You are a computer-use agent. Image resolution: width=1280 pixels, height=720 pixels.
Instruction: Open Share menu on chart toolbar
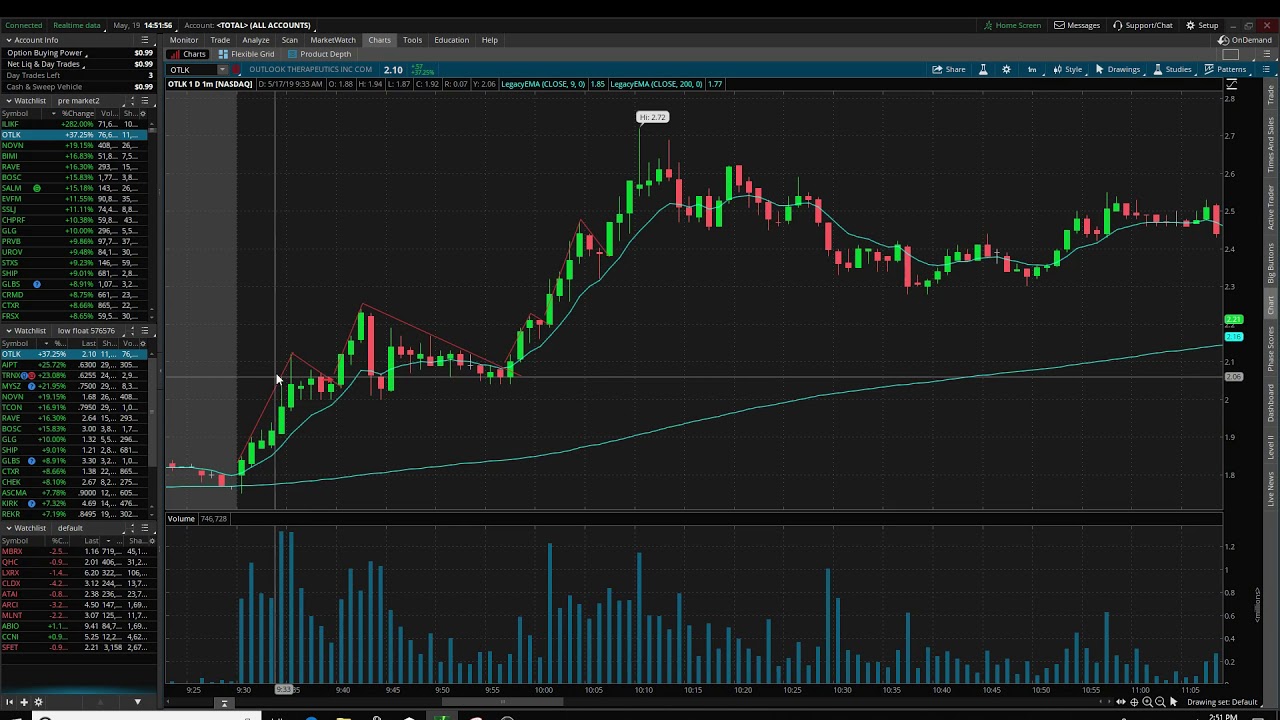[x=949, y=69]
